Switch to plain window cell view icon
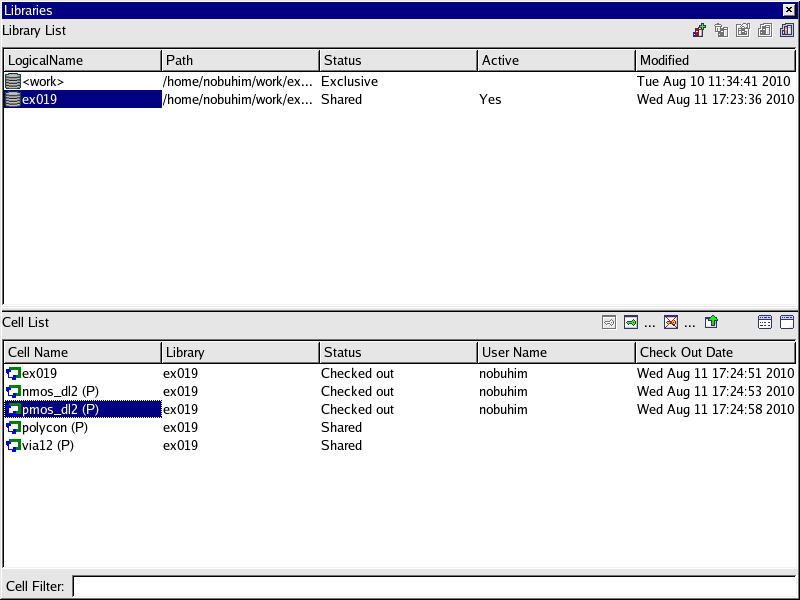 786,322
